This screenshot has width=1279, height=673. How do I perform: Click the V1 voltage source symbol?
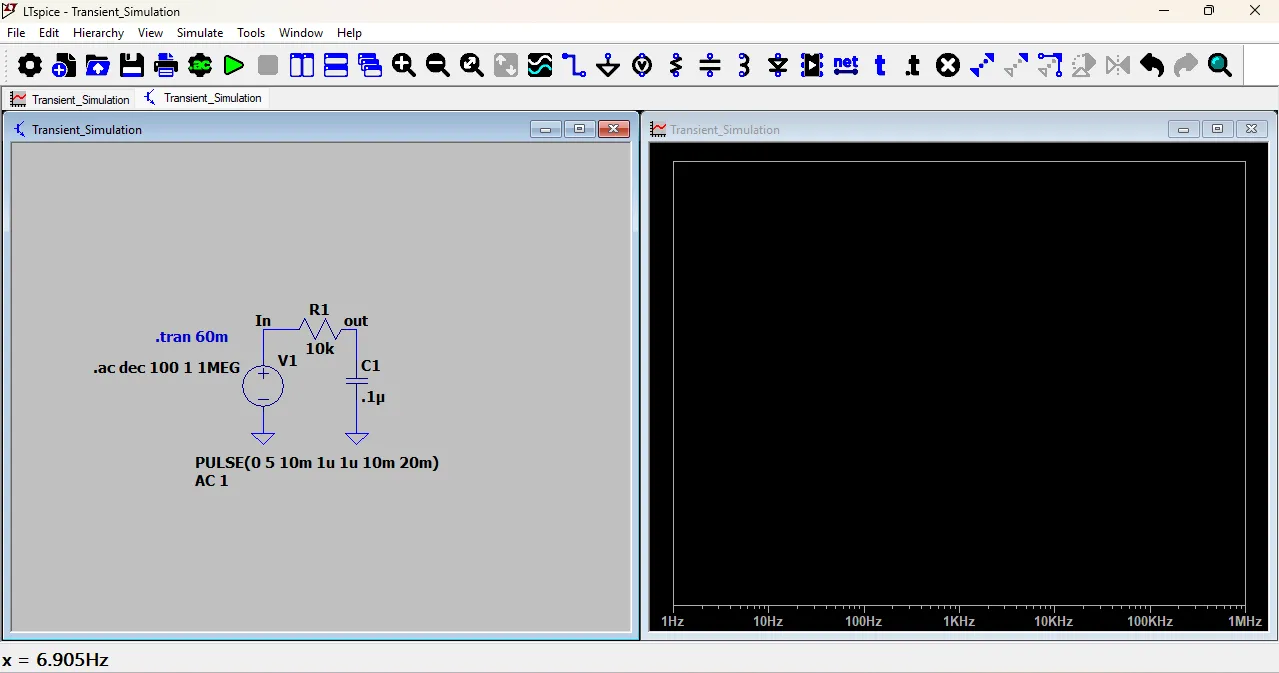[x=263, y=386]
